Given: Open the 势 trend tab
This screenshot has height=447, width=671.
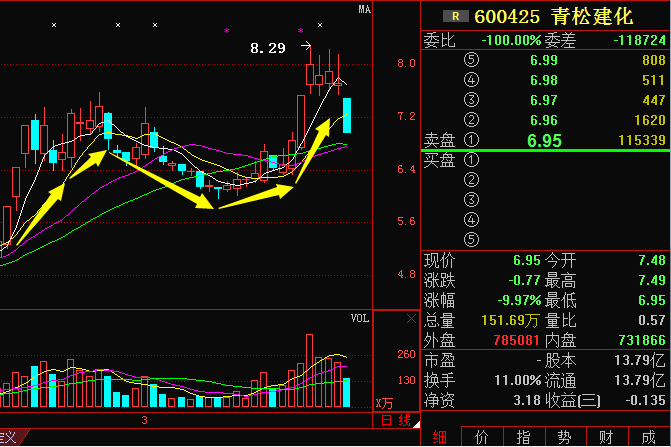Looking at the screenshot, I should 565,437.
